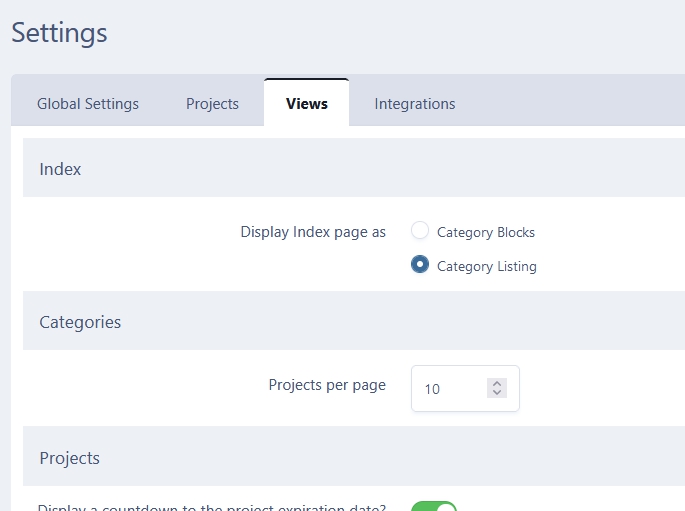Viewport: 685px width, 511px height.
Task: Decrease Projects per page with down arrow
Action: (497, 392)
